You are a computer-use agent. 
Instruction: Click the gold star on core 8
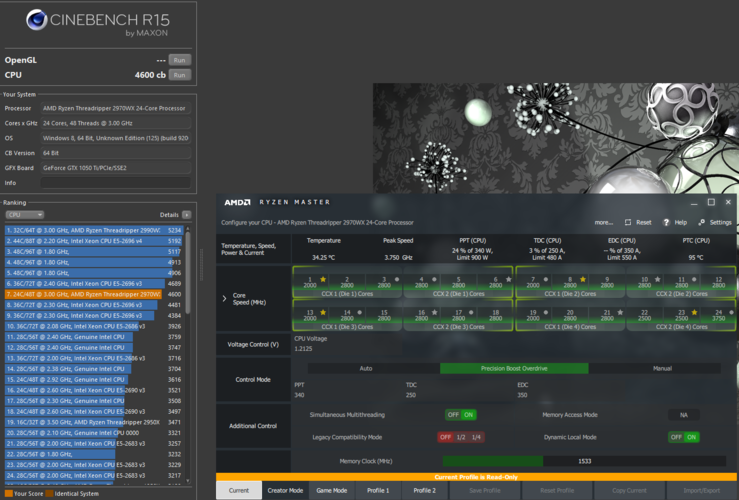click(x=583, y=279)
